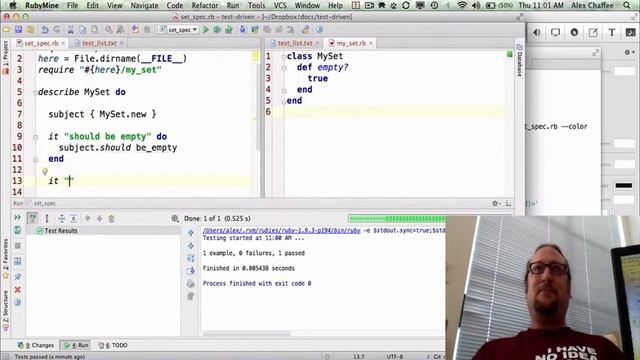Image resolution: width=640 pixels, height=360 pixels.
Task: Open the Tools menu
Action: [x=256, y=5]
